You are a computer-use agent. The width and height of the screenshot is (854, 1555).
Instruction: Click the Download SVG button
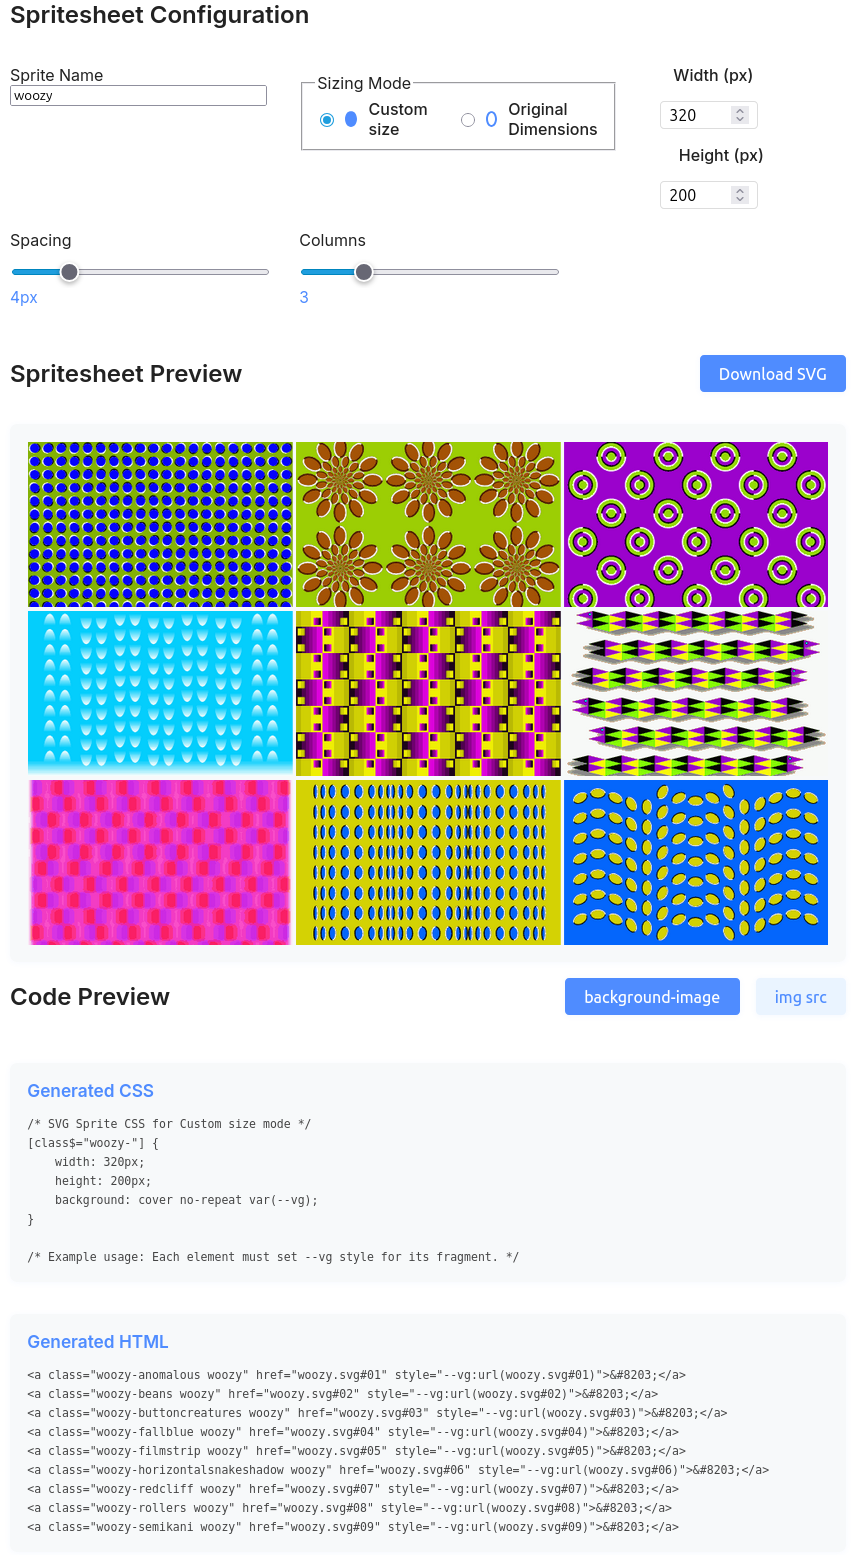(x=772, y=374)
